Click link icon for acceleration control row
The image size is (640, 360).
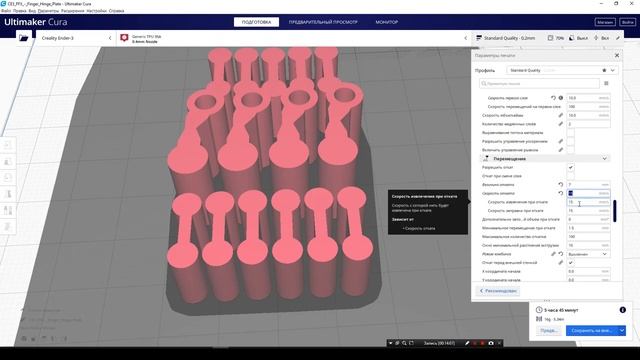tap(560, 141)
